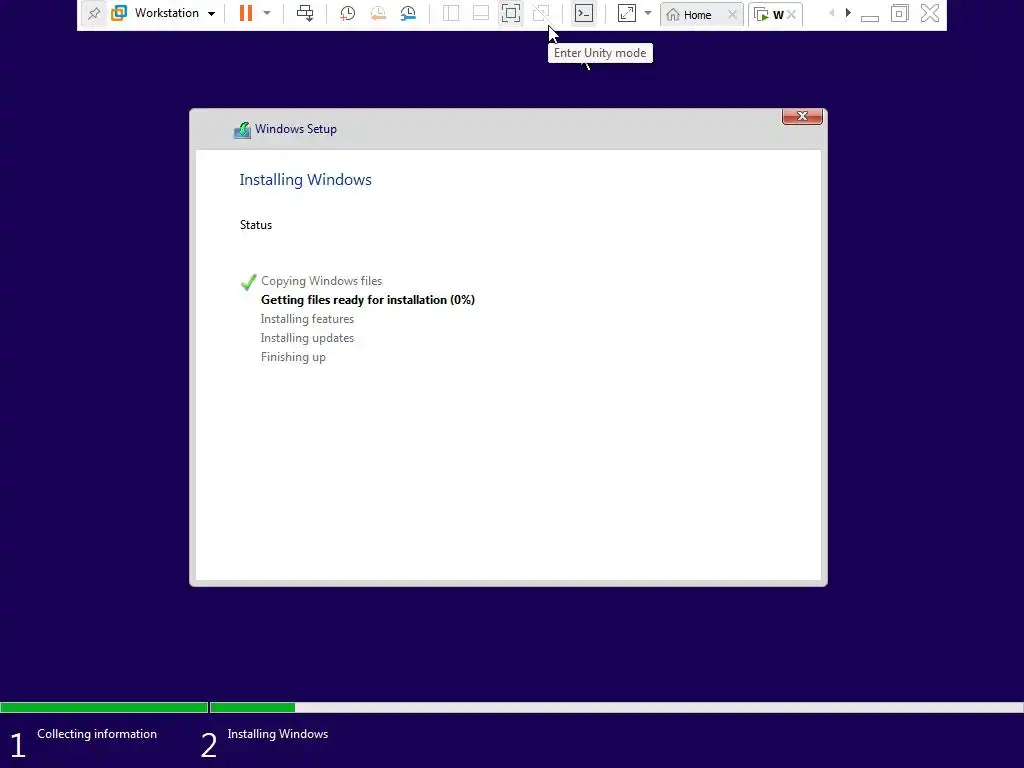
Task: Open the console view icon
Action: pos(584,13)
